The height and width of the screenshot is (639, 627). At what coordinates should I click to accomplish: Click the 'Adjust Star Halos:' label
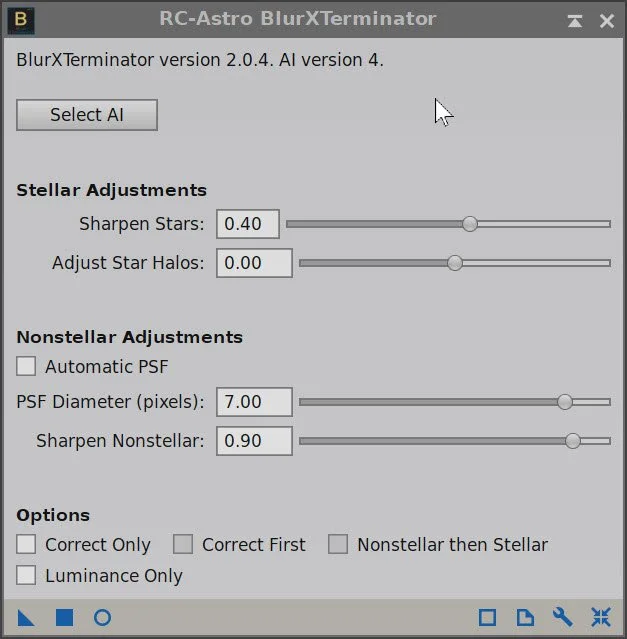pos(128,263)
